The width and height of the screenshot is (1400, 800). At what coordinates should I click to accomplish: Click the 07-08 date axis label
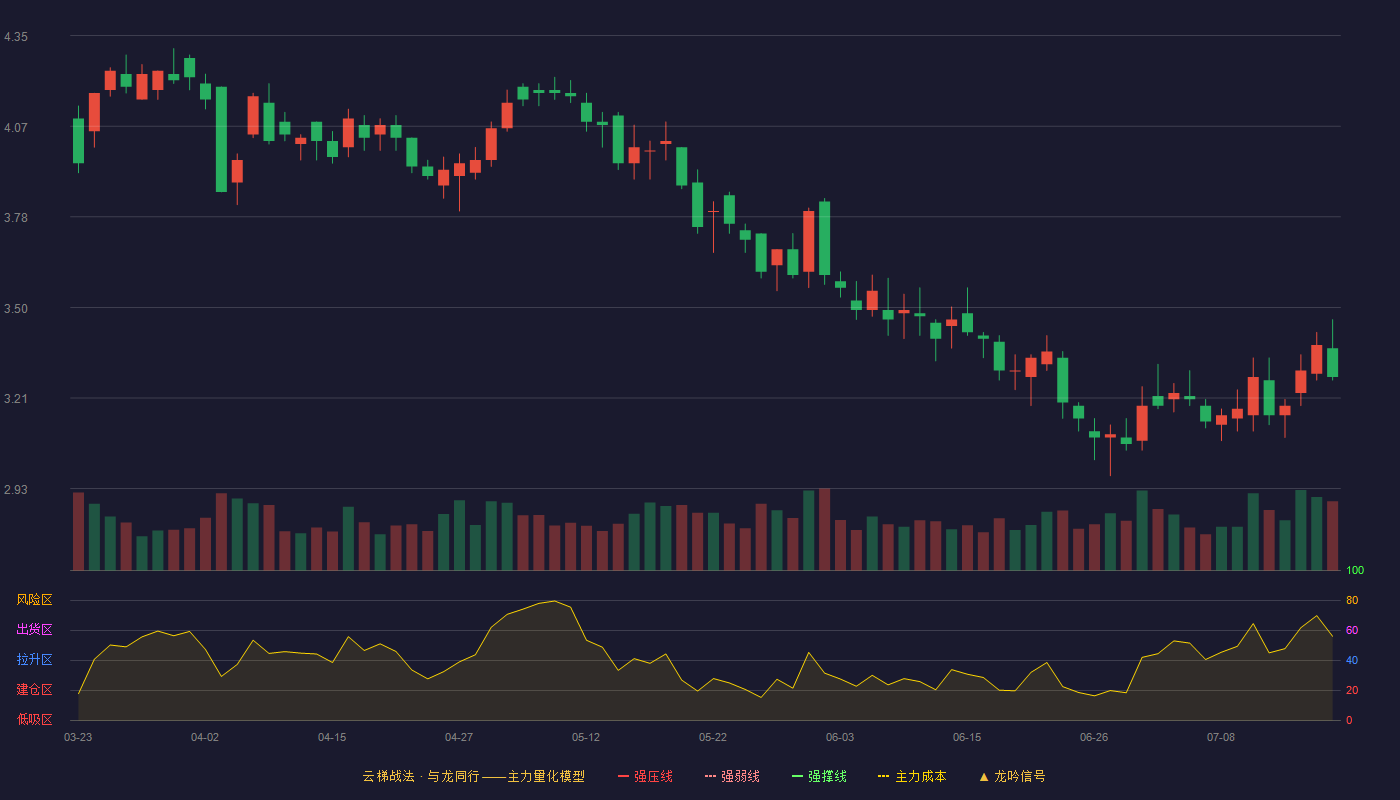pyautogui.click(x=1221, y=737)
